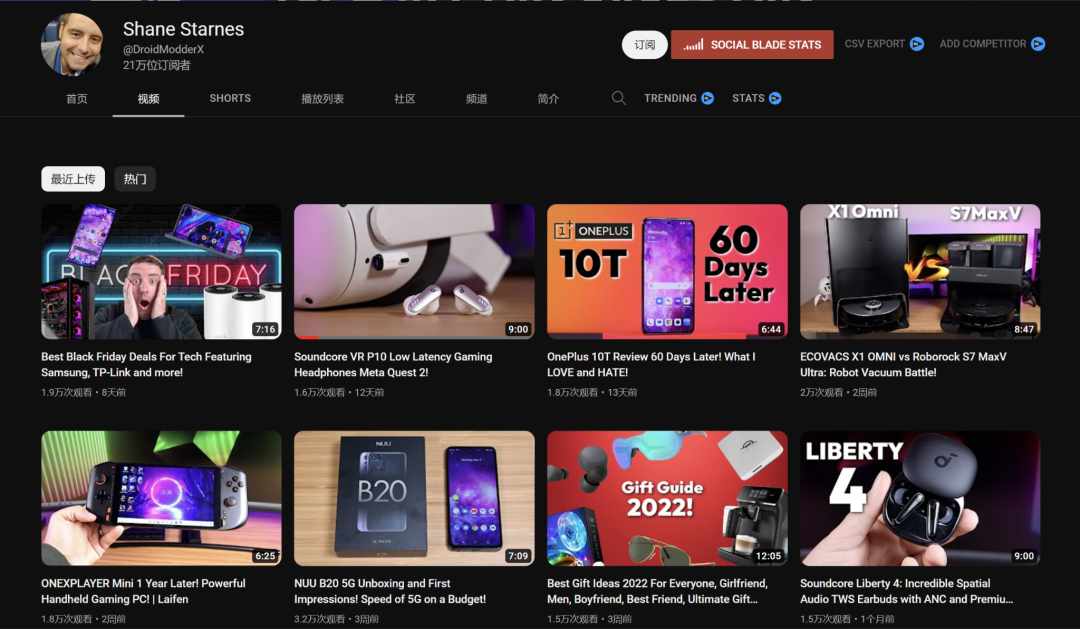The image size is (1080, 629).
Task: Open the TRENDING link
Action: pos(670,99)
